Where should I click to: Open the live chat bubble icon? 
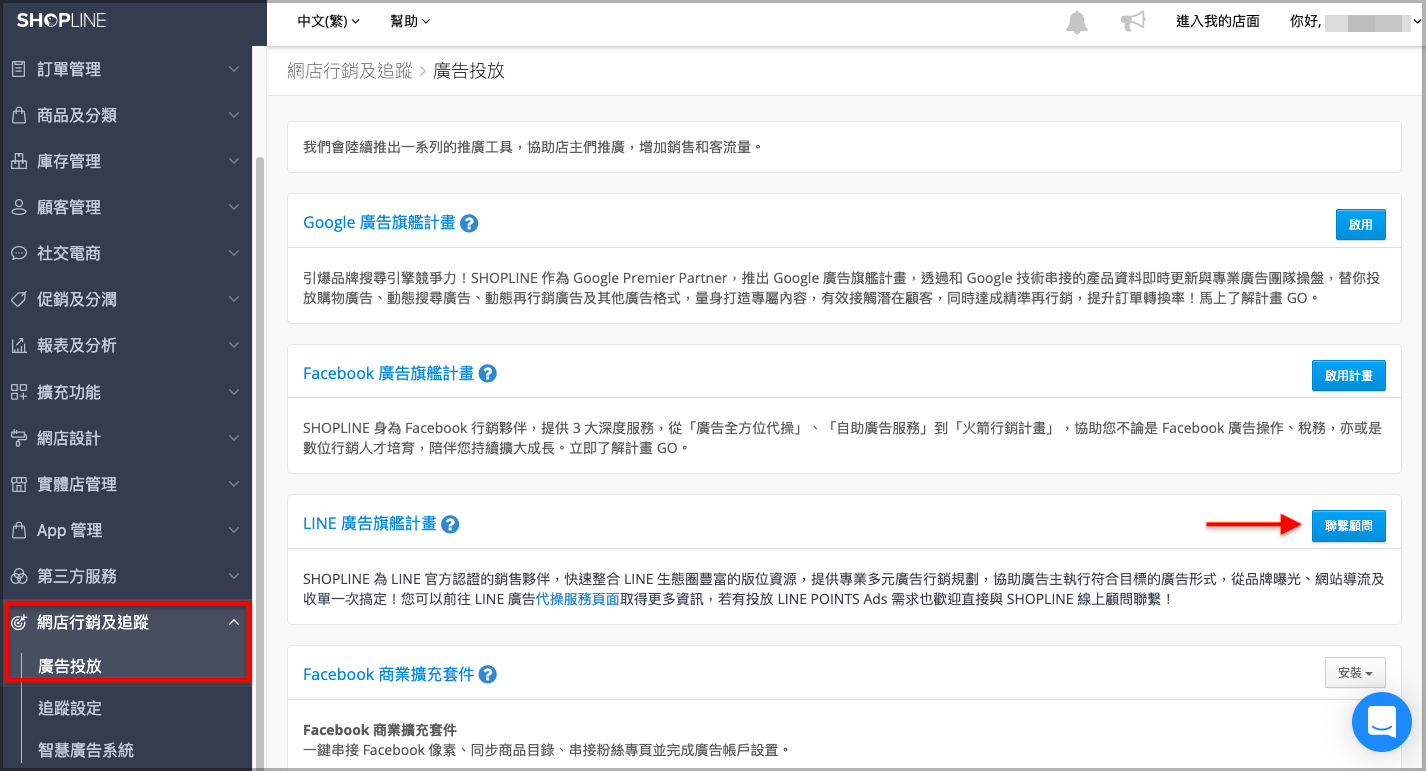click(1381, 721)
